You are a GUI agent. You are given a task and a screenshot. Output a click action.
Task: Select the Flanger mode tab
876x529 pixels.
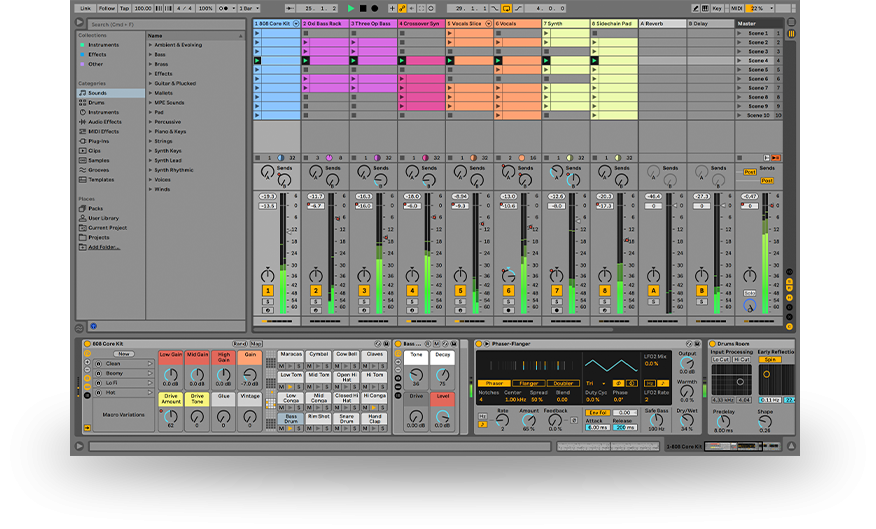pos(529,383)
